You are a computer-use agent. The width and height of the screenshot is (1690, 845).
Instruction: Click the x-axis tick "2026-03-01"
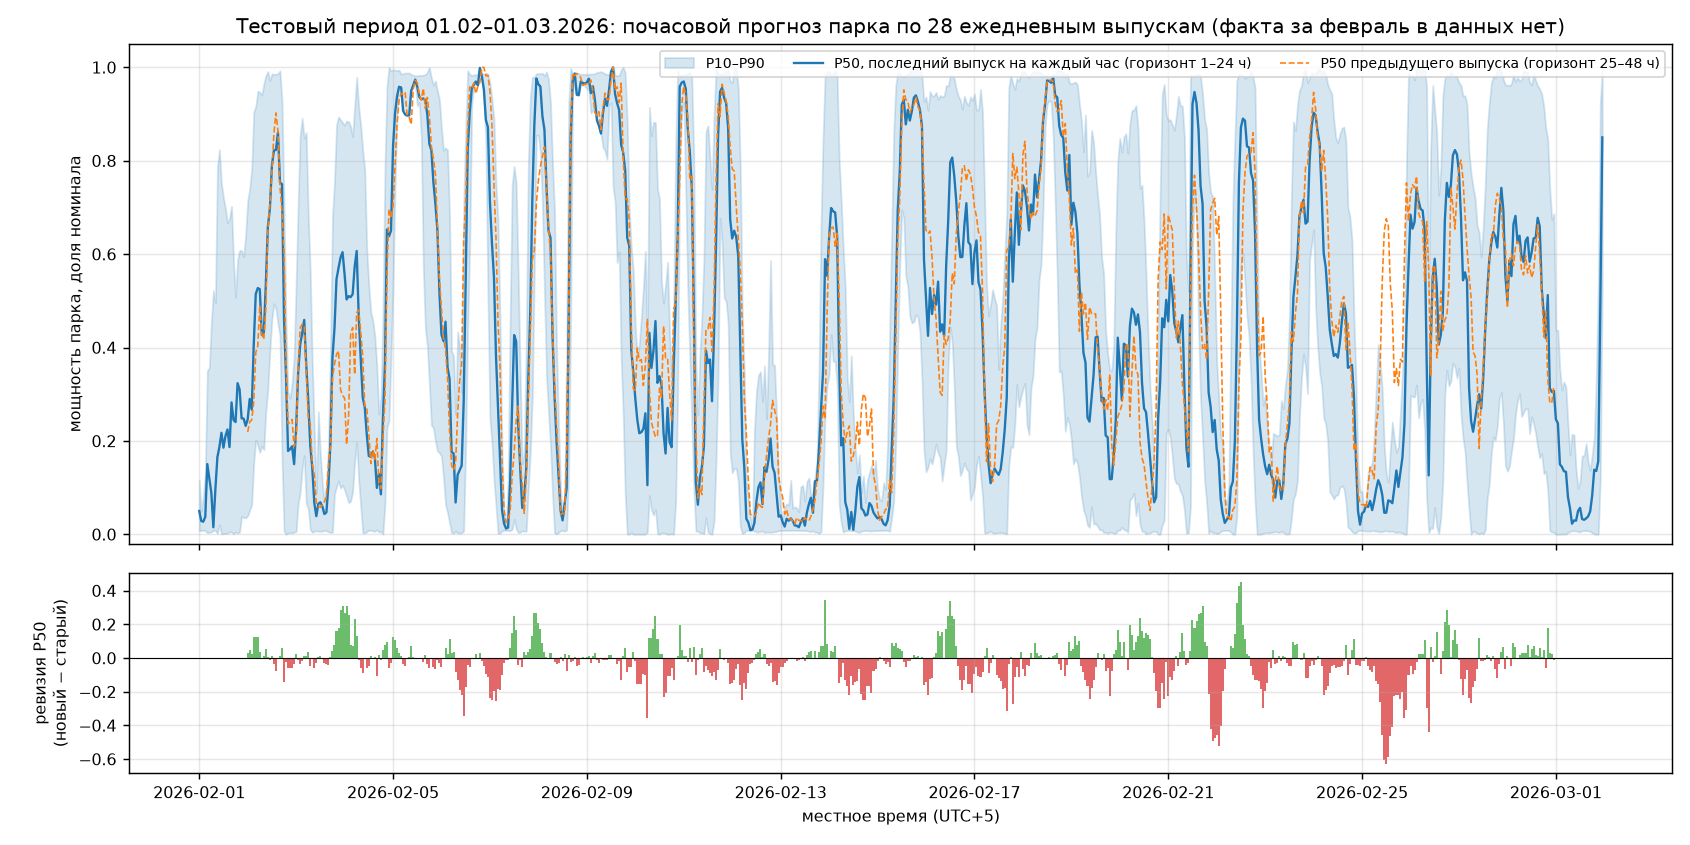pos(1556,793)
